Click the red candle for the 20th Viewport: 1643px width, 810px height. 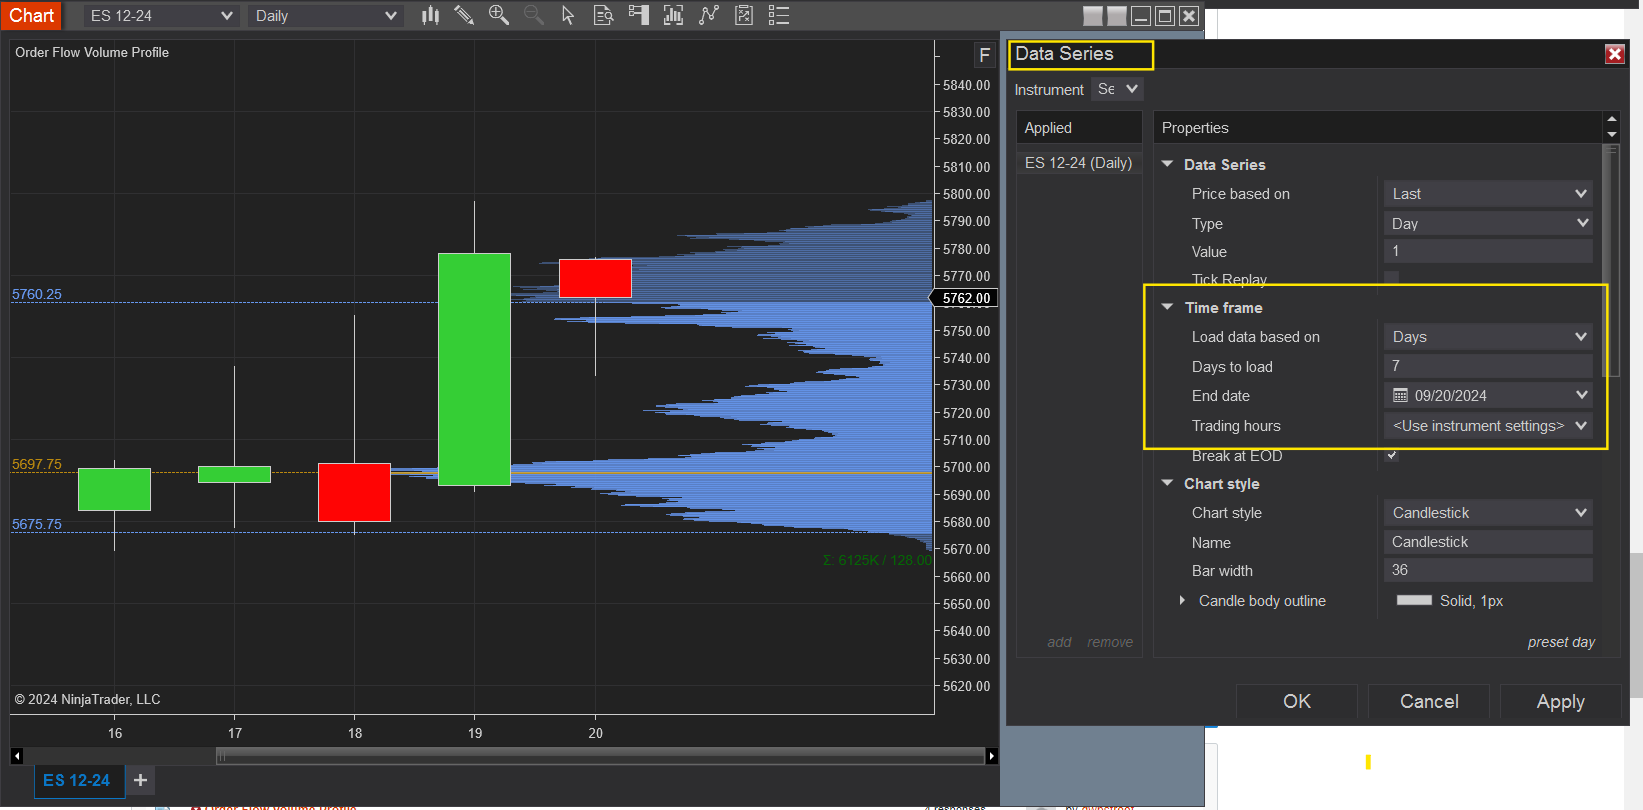(x=595, y=278)
